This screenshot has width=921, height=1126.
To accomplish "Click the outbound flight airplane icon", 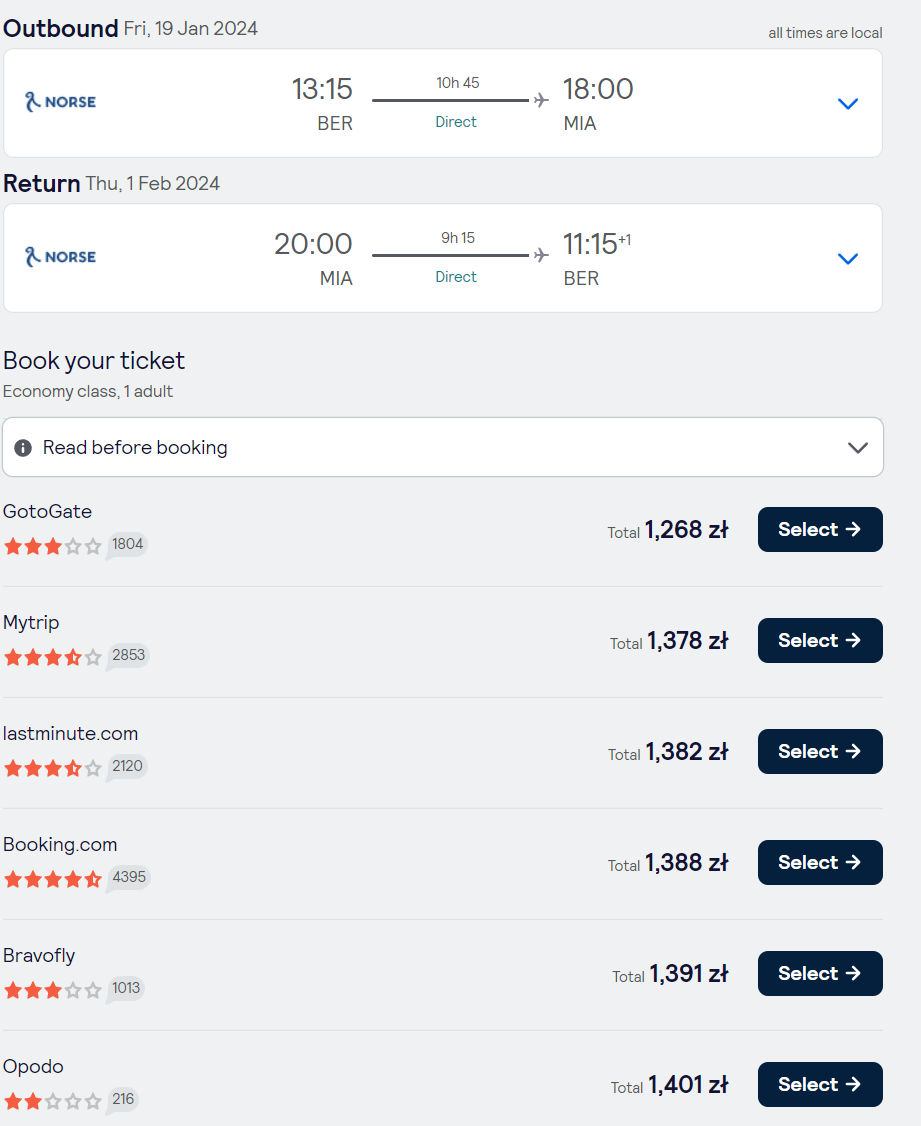I will click(541, 100).
